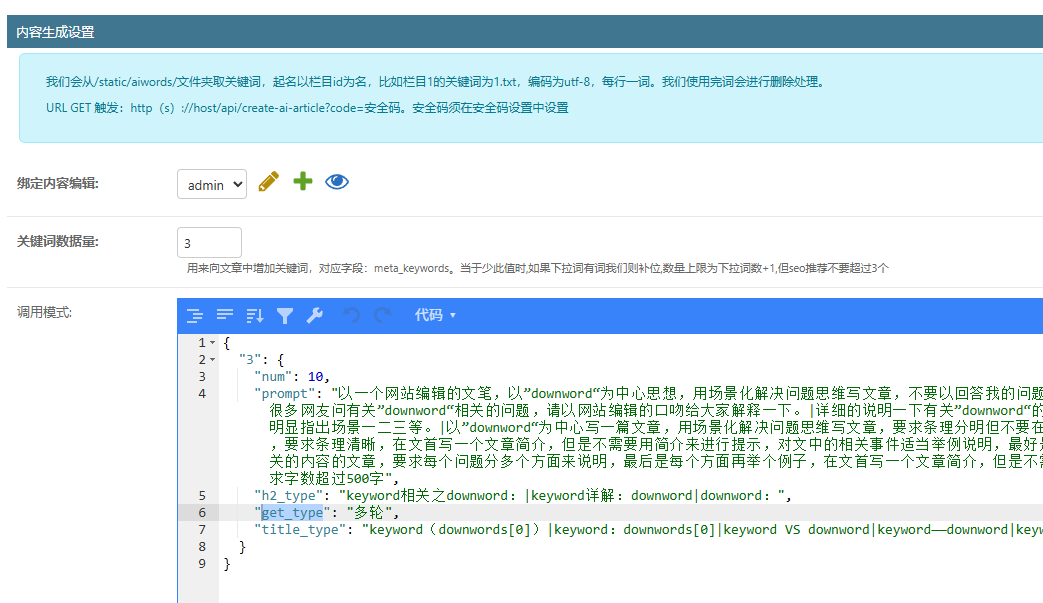Open the 代码 mode dropdown menu
Image resolution: width=1043 pixels, height=603 pixels.
pyautogui.click(x=435, y=315)
